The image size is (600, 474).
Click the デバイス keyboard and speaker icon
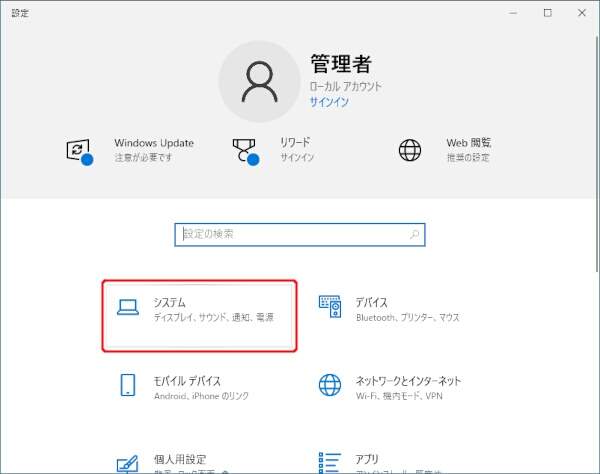click(x=330, y=306)
